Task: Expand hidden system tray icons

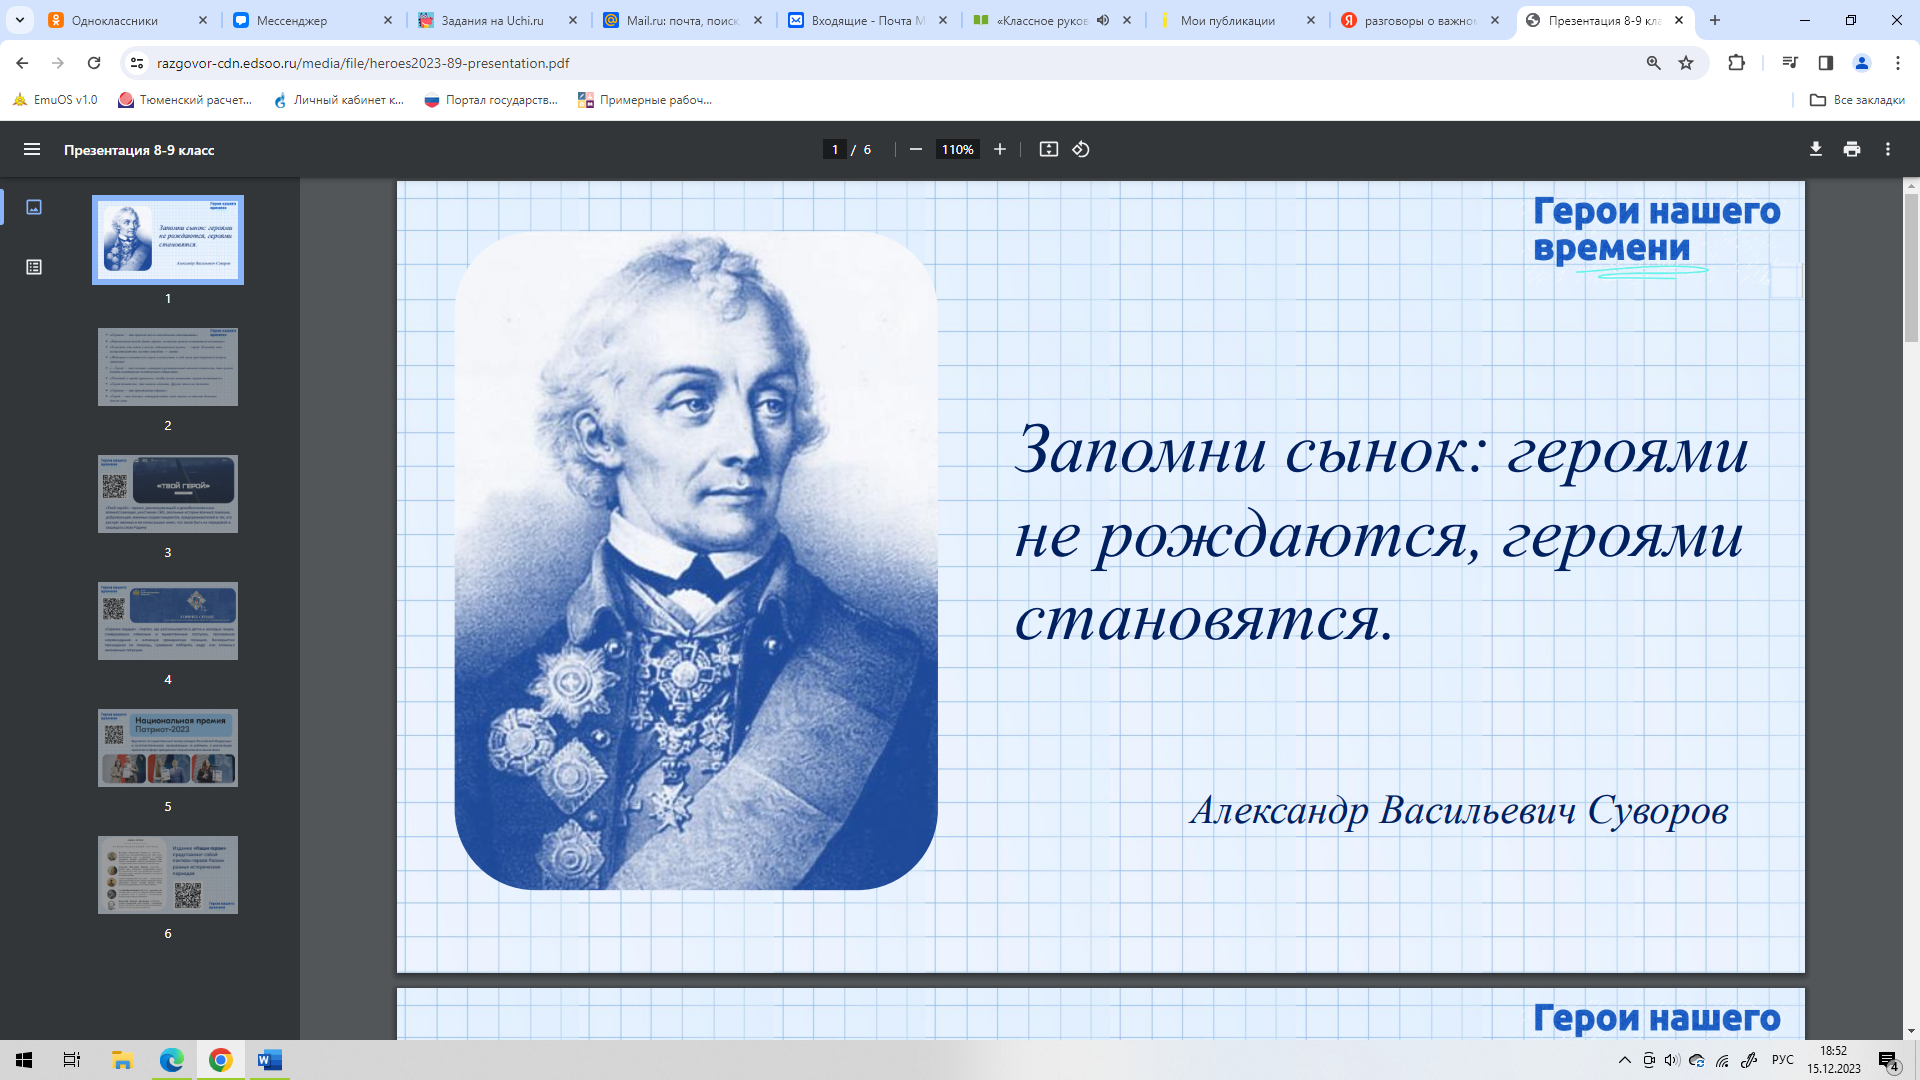Action: (x=1624, y=1060)
